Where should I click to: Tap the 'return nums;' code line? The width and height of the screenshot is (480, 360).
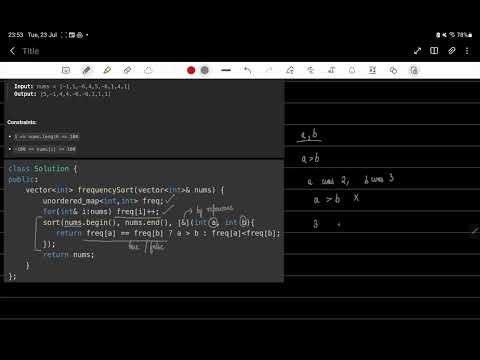tap(69, 255)
